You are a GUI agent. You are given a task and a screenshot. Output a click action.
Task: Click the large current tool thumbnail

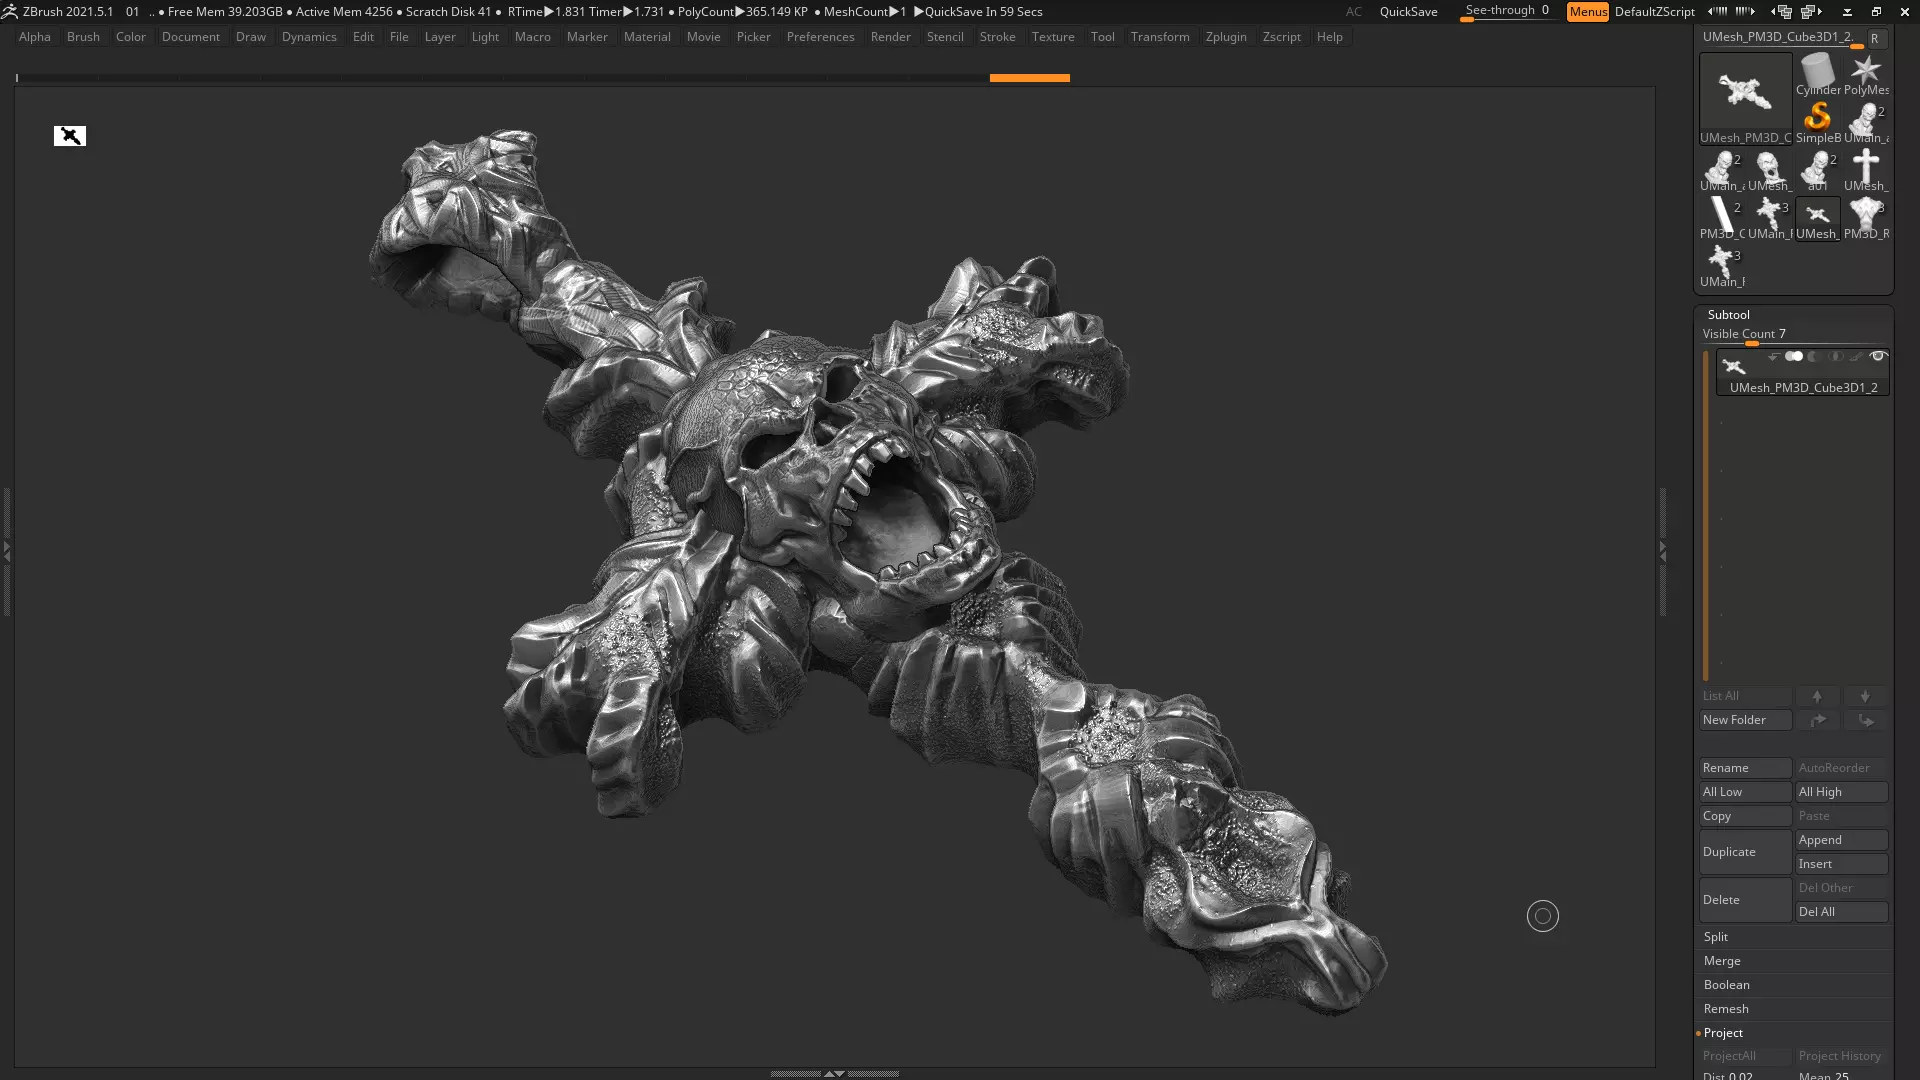pyautogui.click(x=1745, y=97)
